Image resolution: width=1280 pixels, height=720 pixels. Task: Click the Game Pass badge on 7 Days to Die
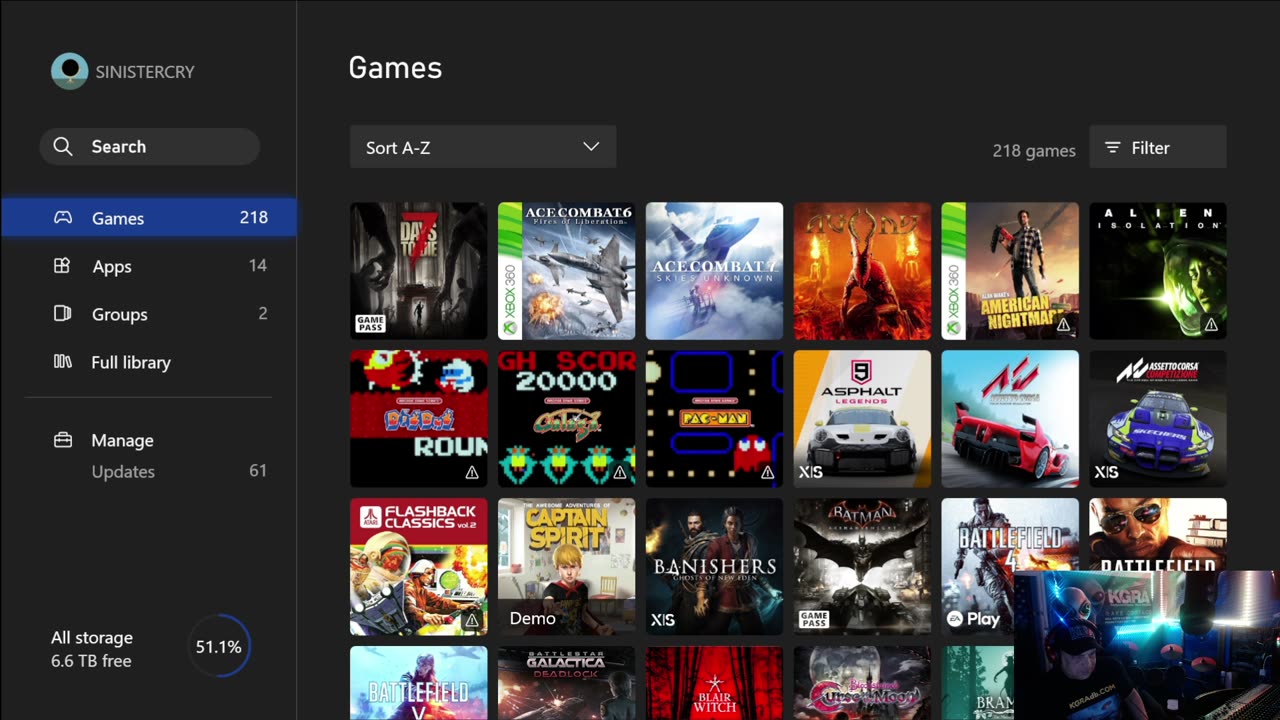tap(370, 323)
